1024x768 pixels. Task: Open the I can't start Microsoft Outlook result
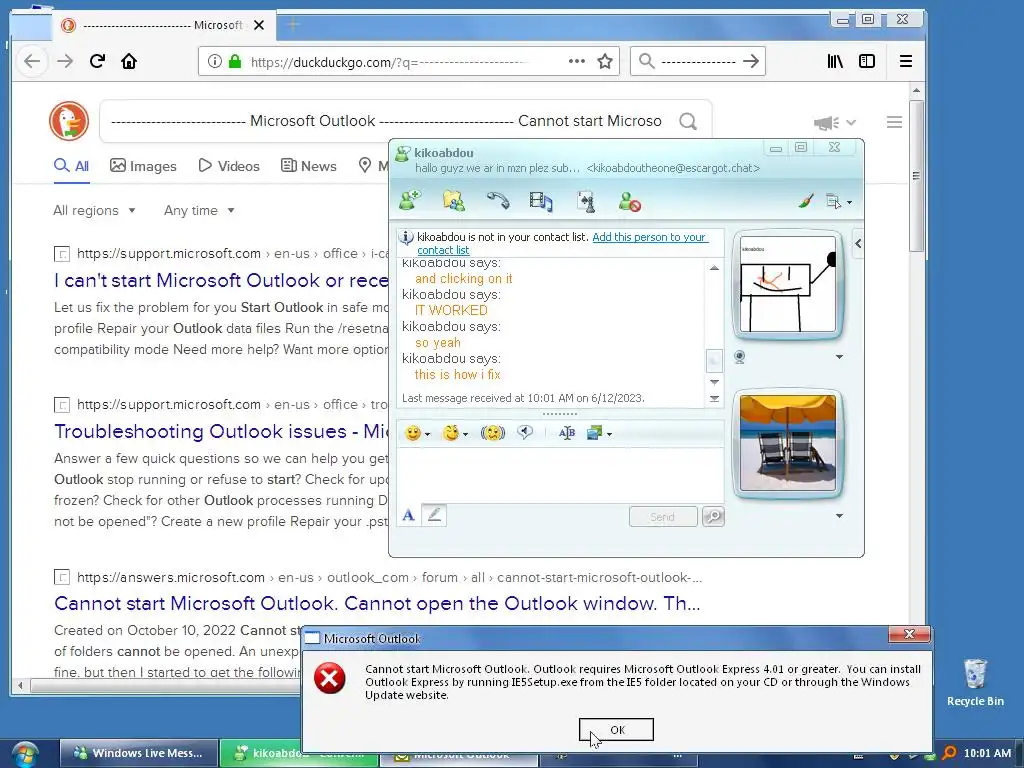click(221, 280)
